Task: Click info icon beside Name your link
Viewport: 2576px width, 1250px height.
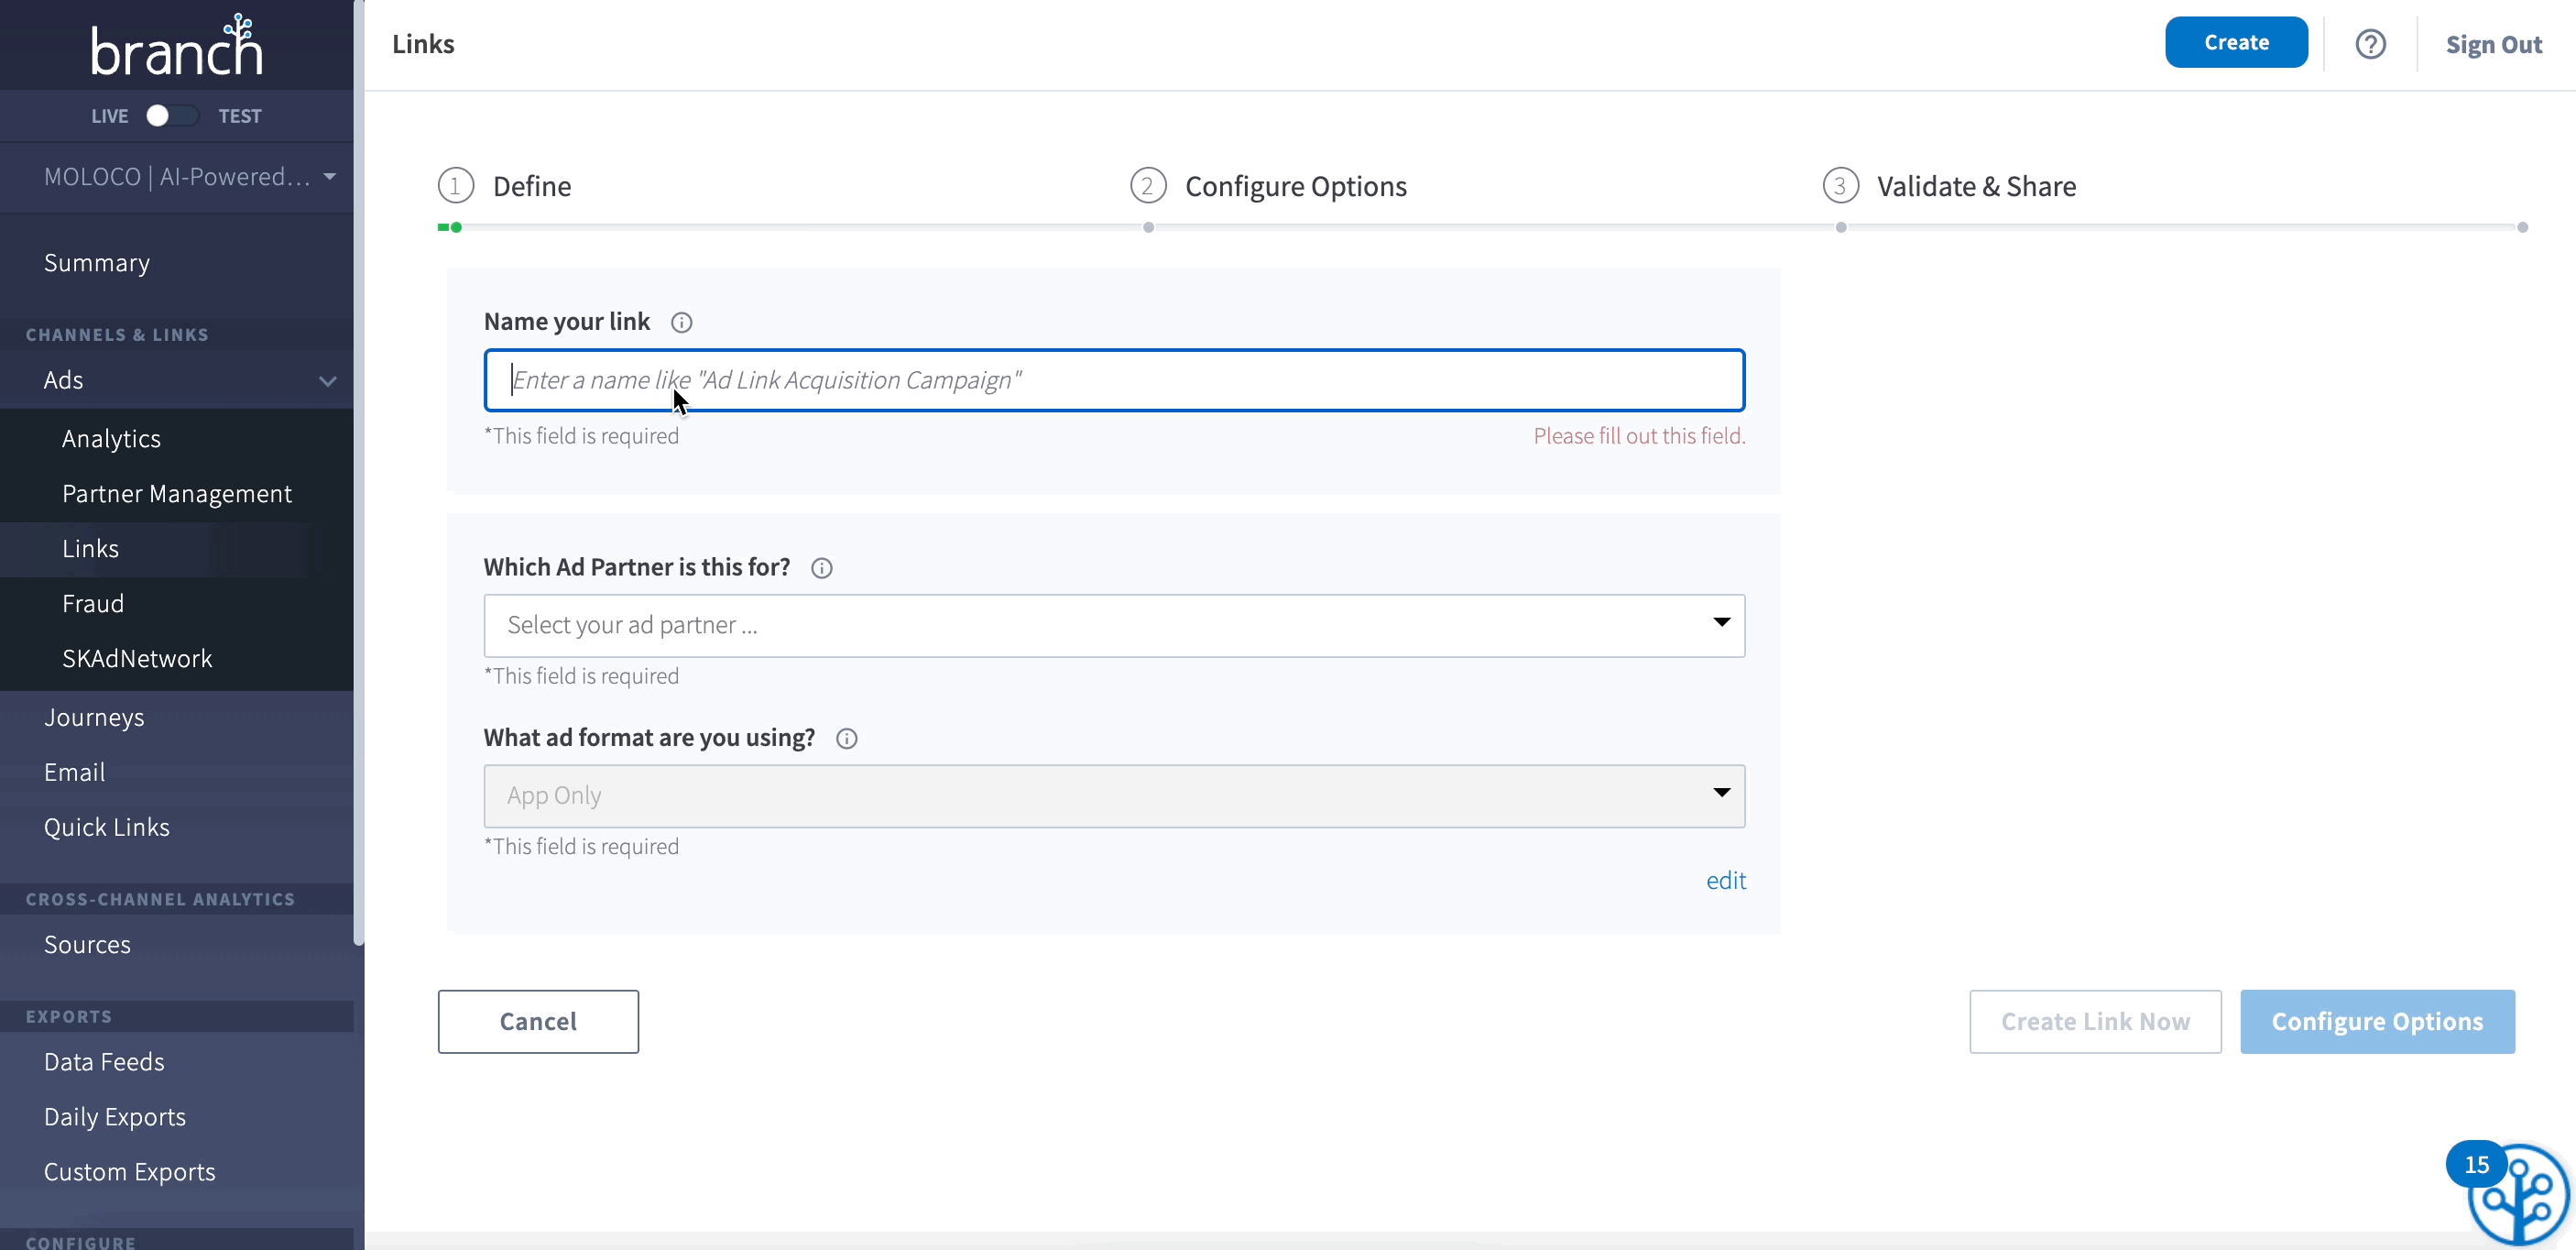Action: point(681,322)
